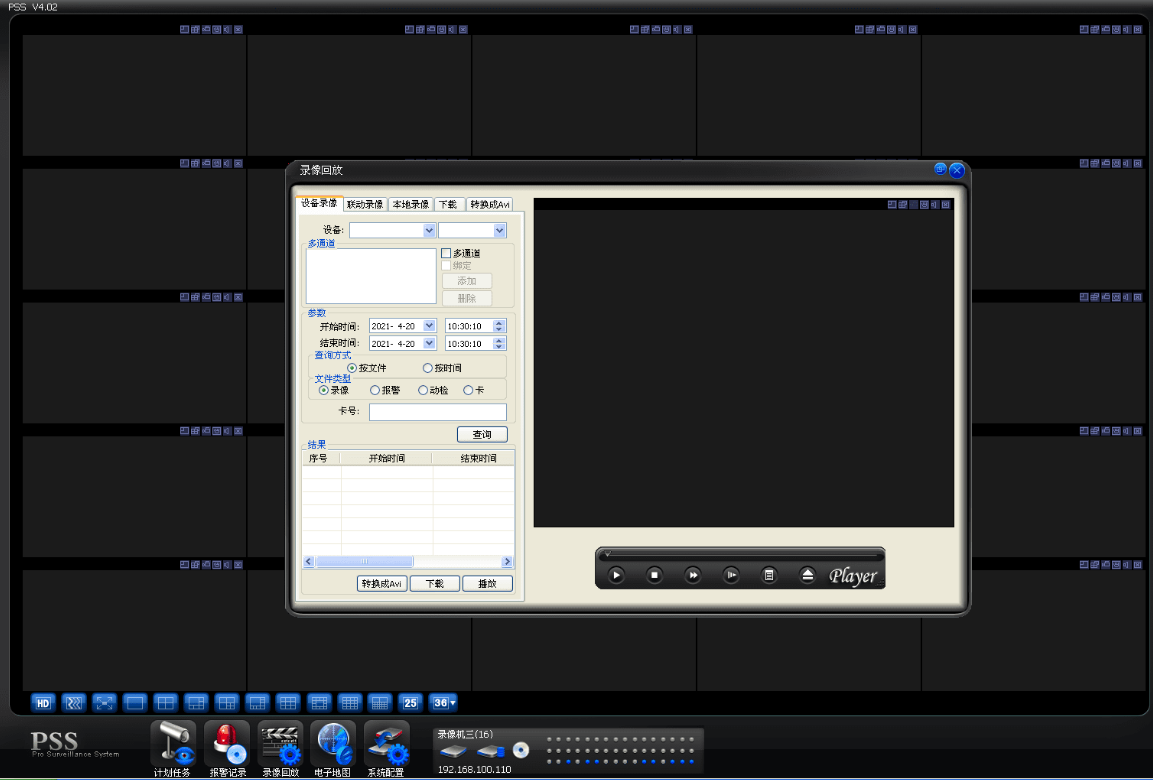Click the 播放 button below results
The image size is (1153, 780).
pos(487,584)
